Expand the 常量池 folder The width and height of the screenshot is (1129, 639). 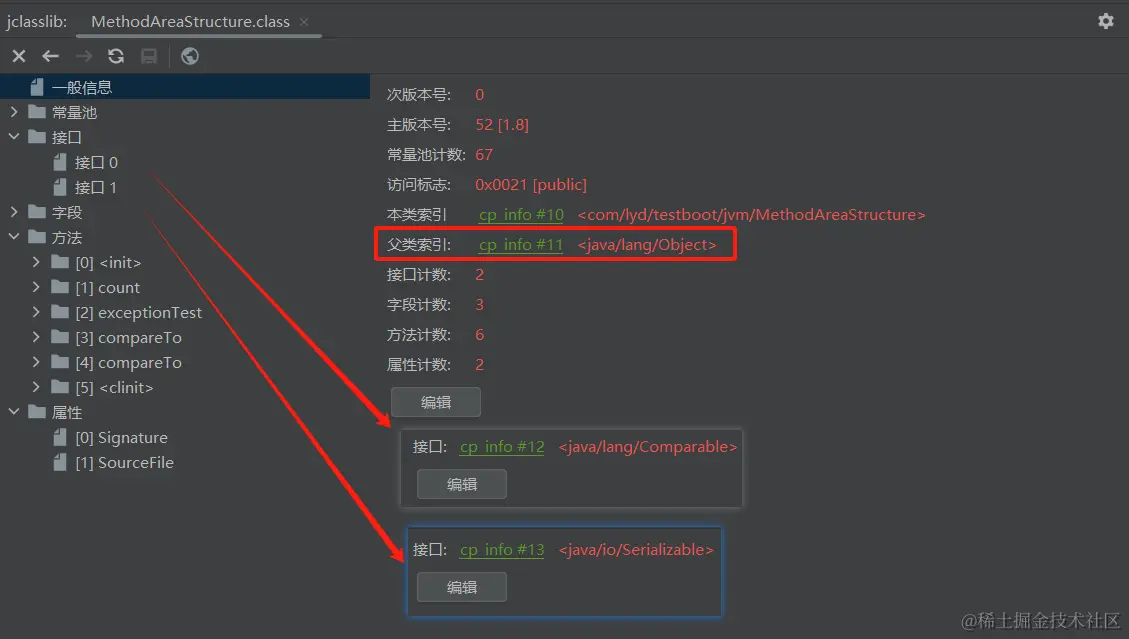pos(14,112)
